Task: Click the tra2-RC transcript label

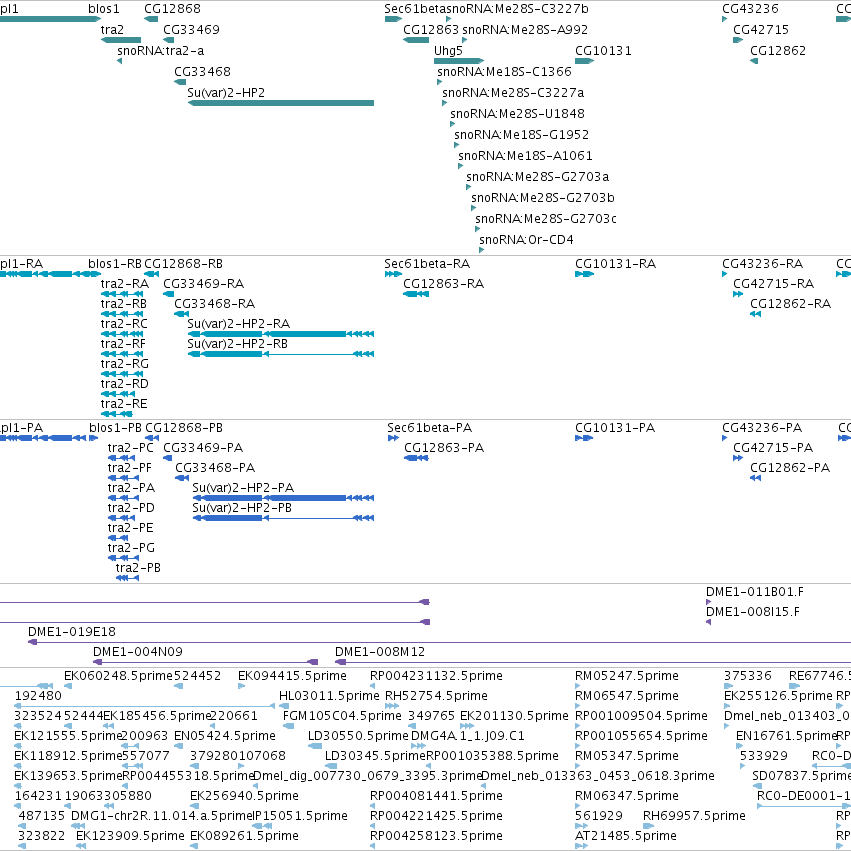Action: [x=124, y=324]
